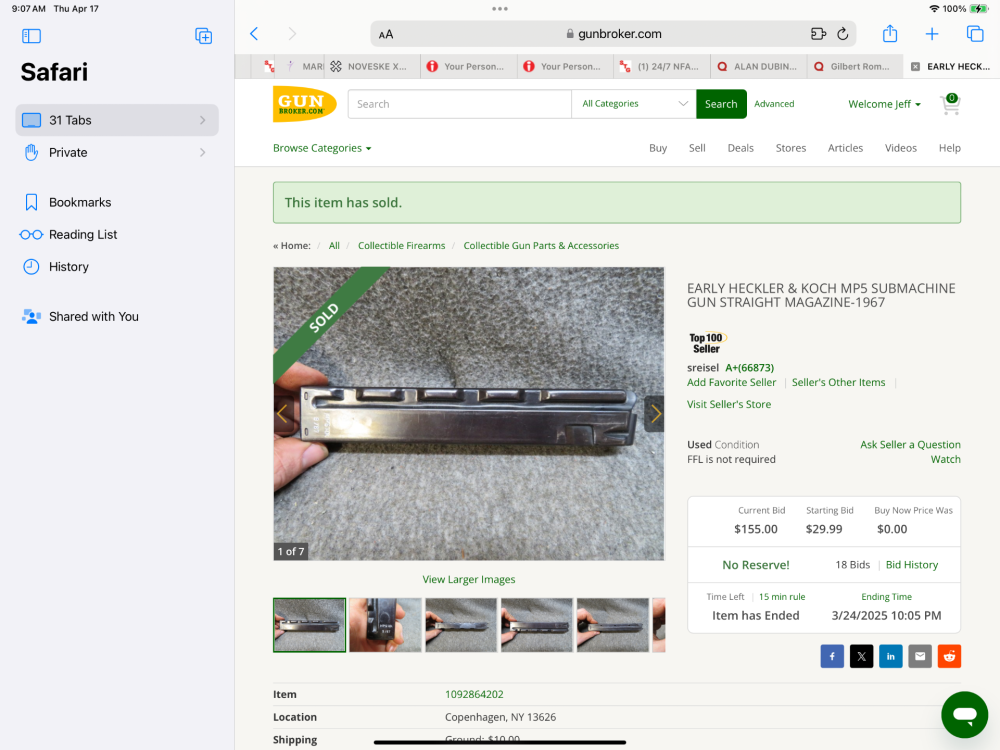Screen dimensions: 1000x750
Task: Open the All Categories dropdown
Action: coord(634,104)
